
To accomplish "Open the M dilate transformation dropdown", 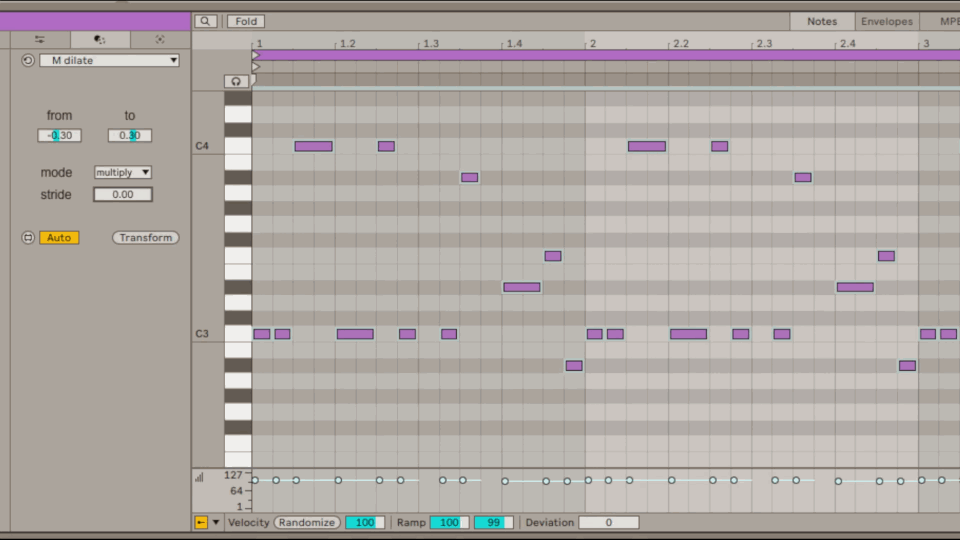I will 109,60.
